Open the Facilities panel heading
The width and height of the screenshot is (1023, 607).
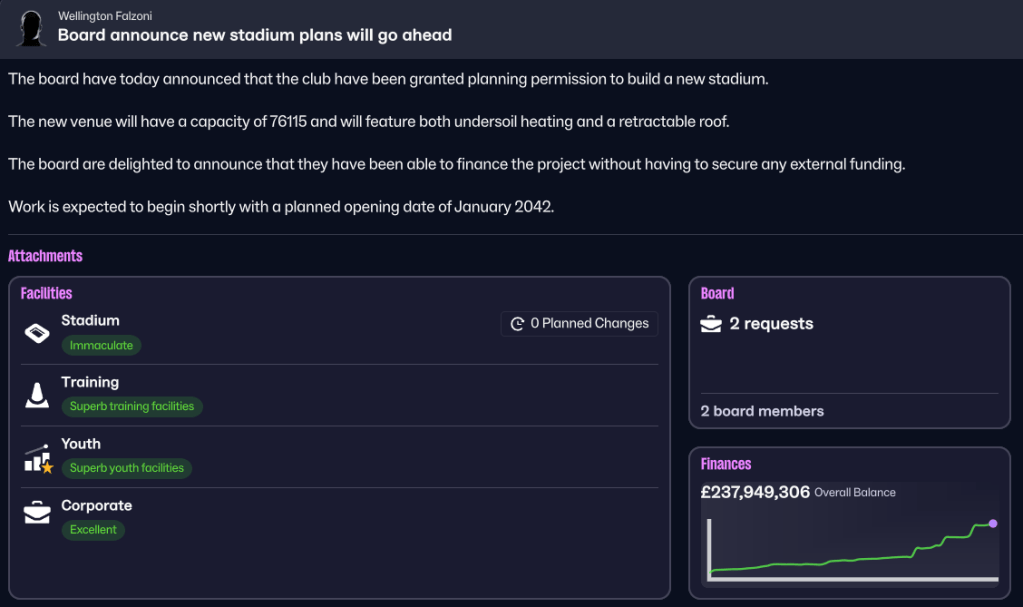46,293
